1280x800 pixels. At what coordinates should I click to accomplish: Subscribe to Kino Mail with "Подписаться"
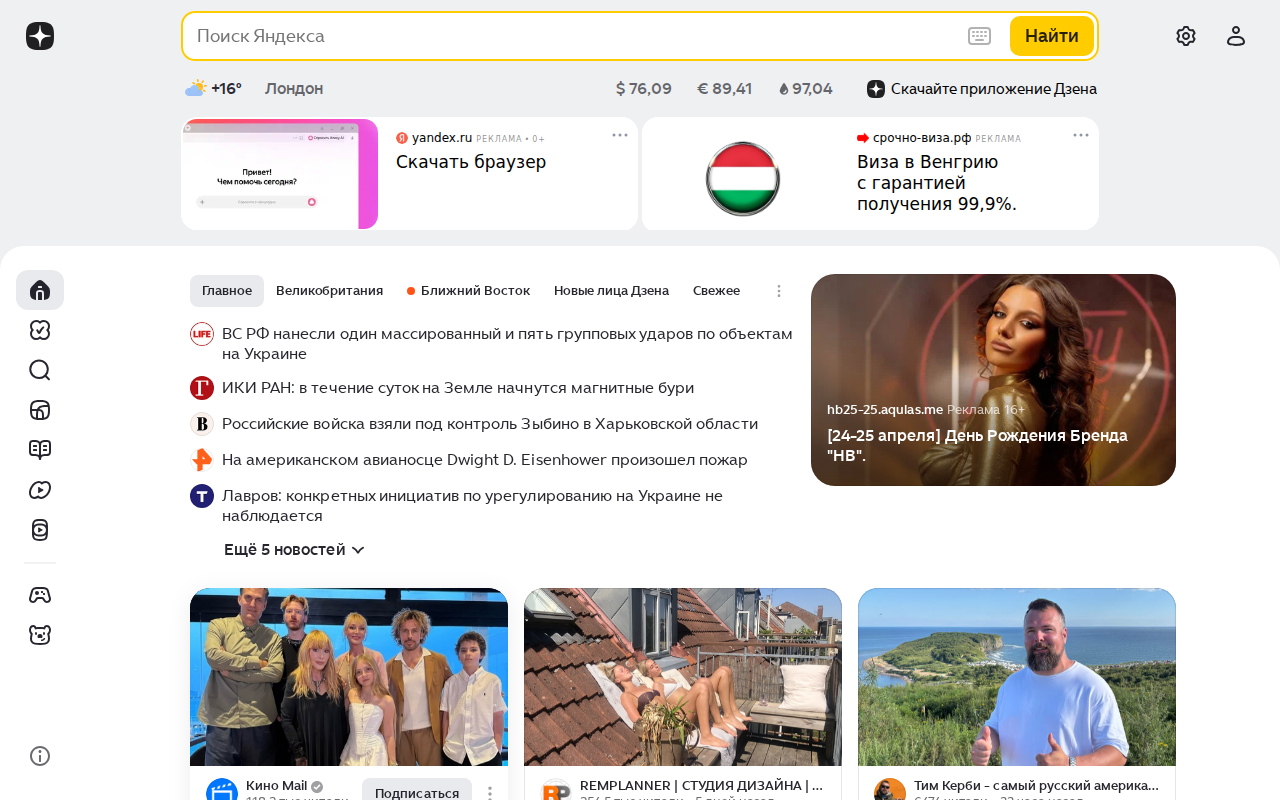(417, 792)
